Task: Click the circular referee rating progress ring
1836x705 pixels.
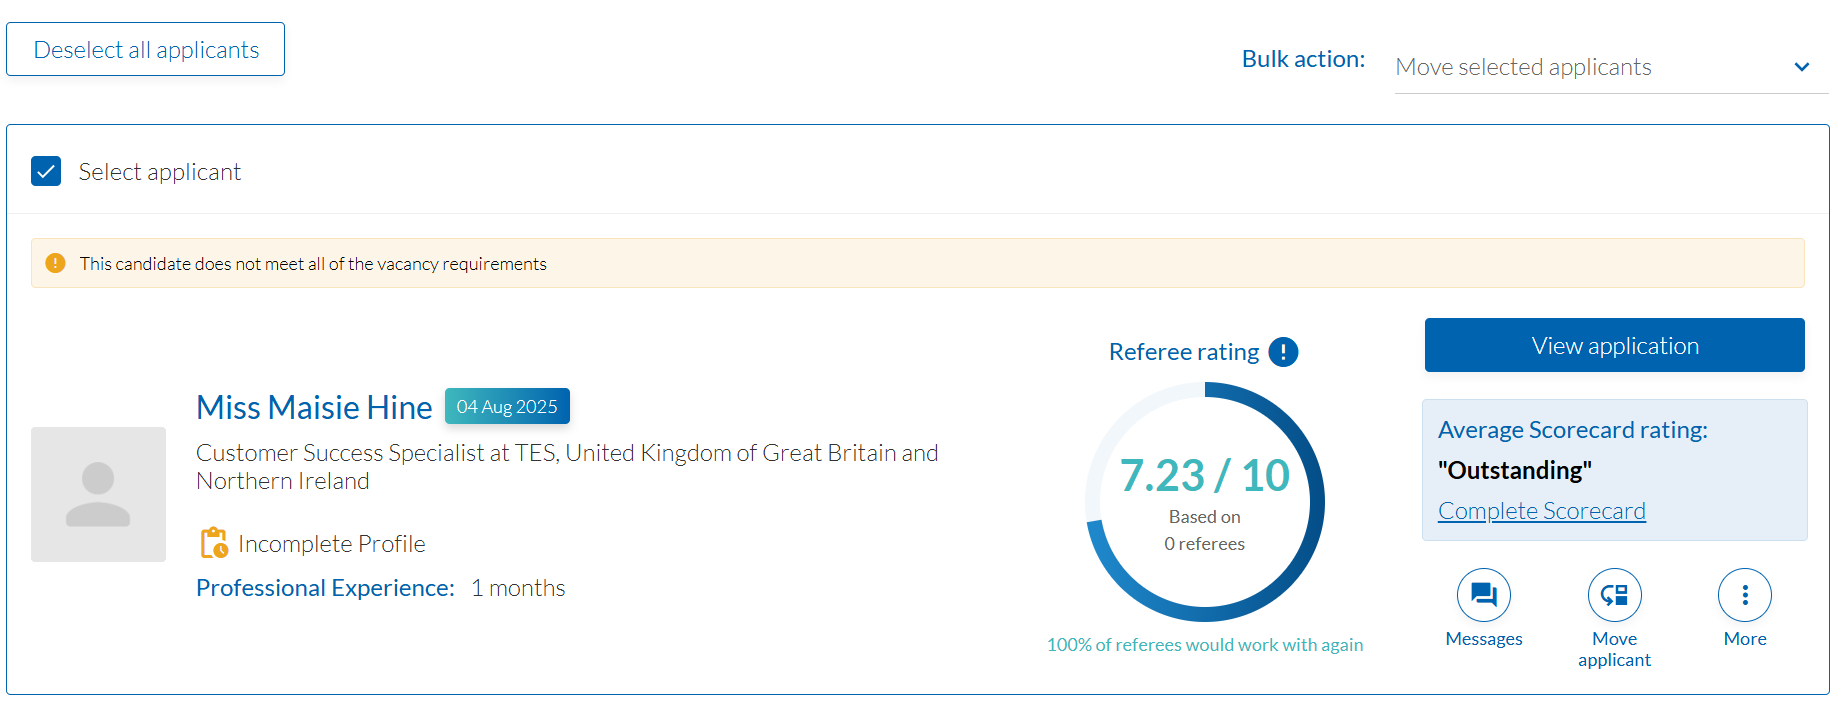Action: (1313, 461)
